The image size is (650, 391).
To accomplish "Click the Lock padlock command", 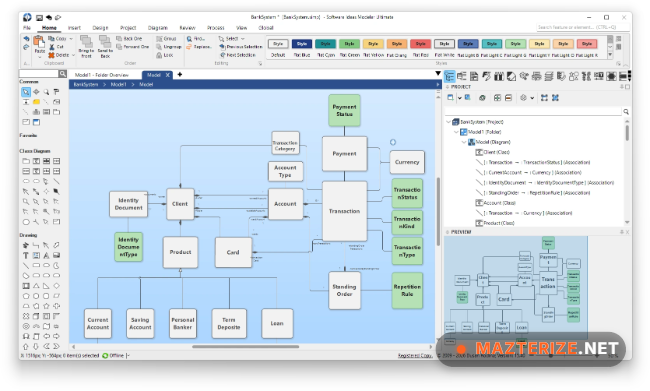I will (x=165, y=55).
